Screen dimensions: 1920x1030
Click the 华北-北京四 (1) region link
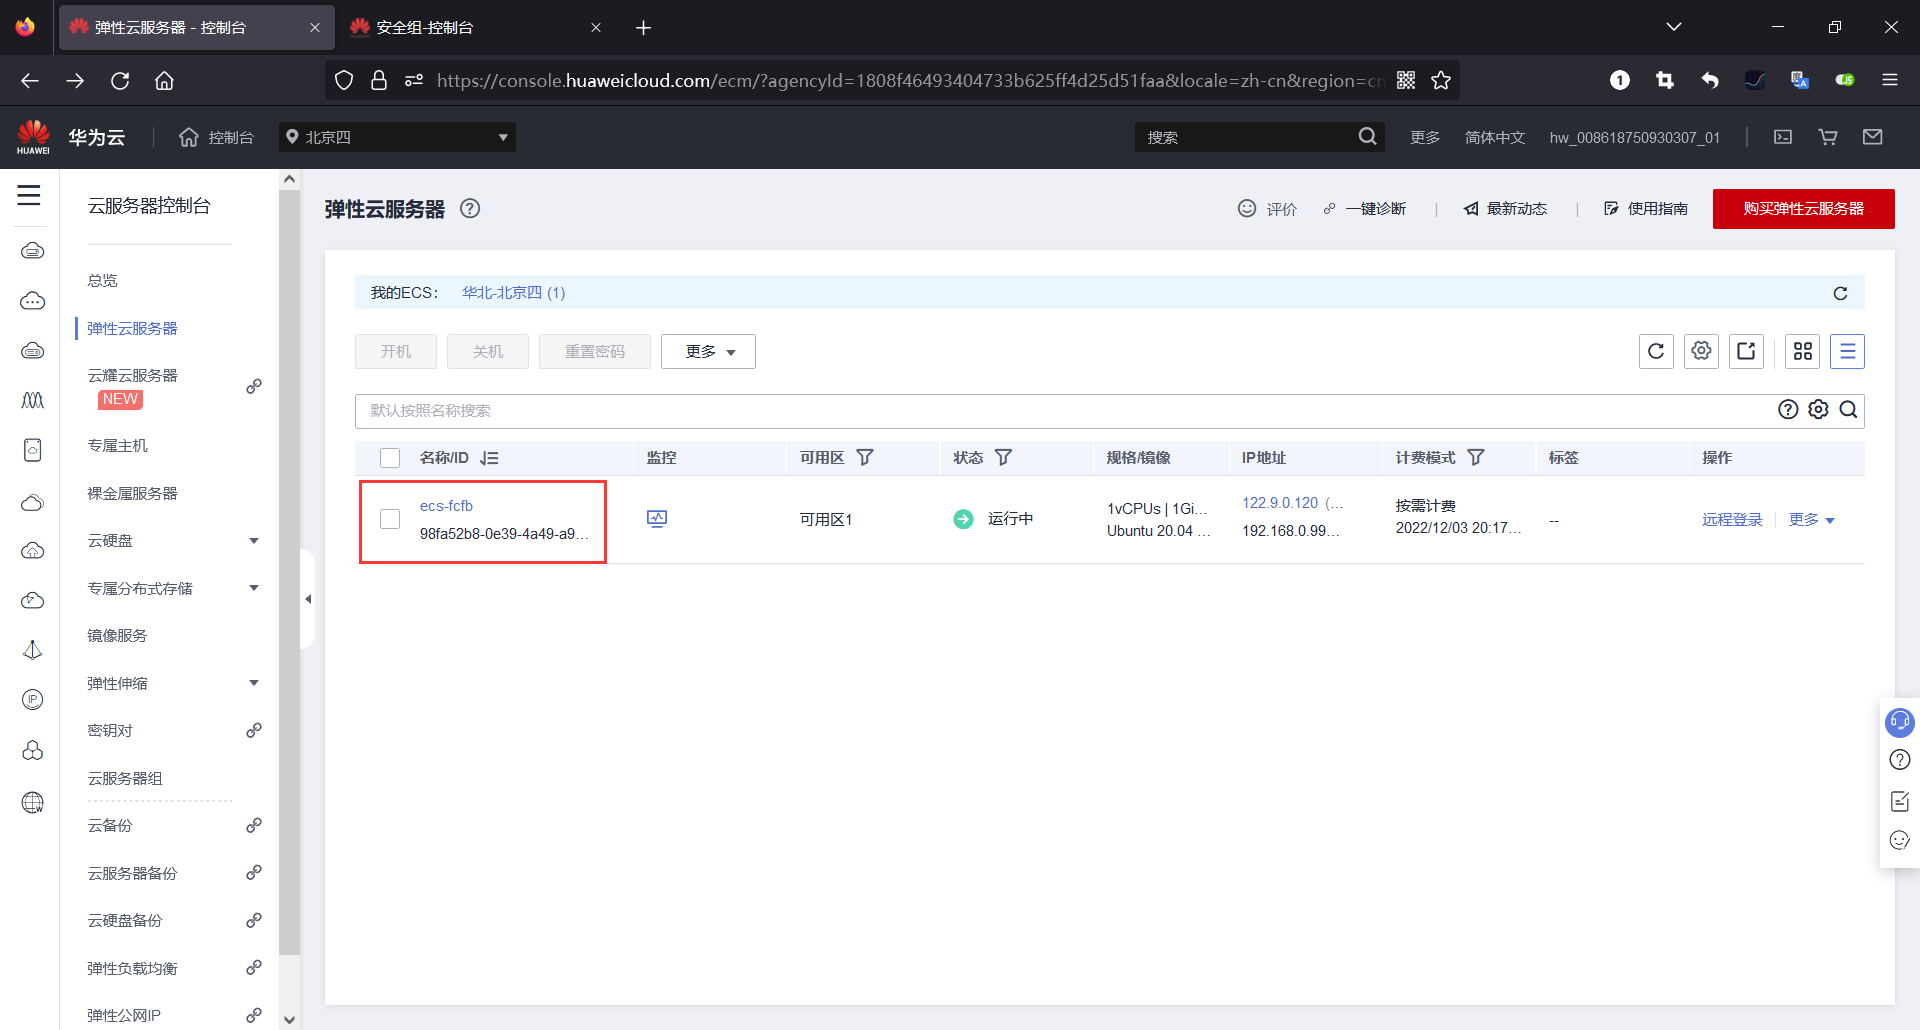tap(513, 293)
